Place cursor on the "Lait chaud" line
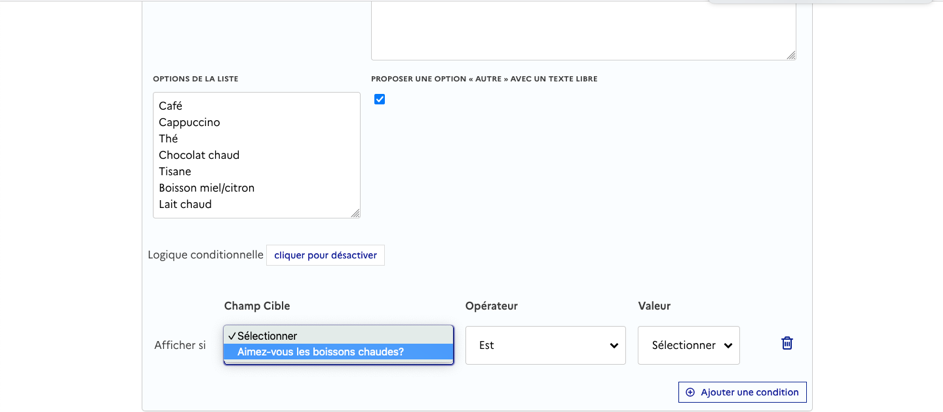Image resolution: width=943 pixels, height=412 pixels. [185, 204]
